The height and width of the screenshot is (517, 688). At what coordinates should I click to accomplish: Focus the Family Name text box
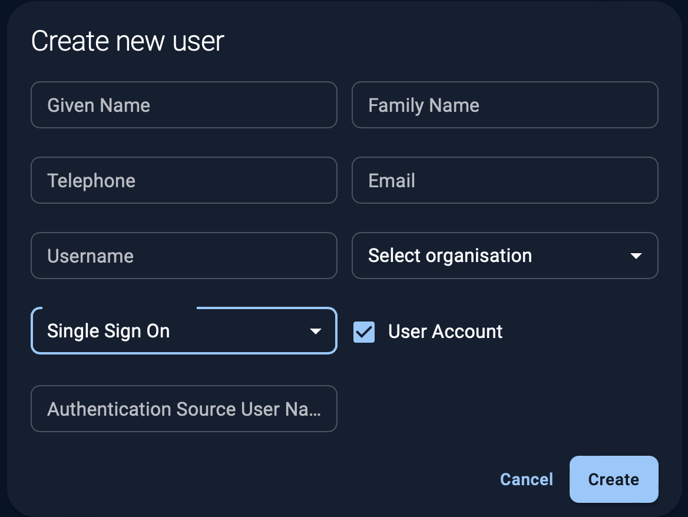pyautogui.click(x=505, y=105)
